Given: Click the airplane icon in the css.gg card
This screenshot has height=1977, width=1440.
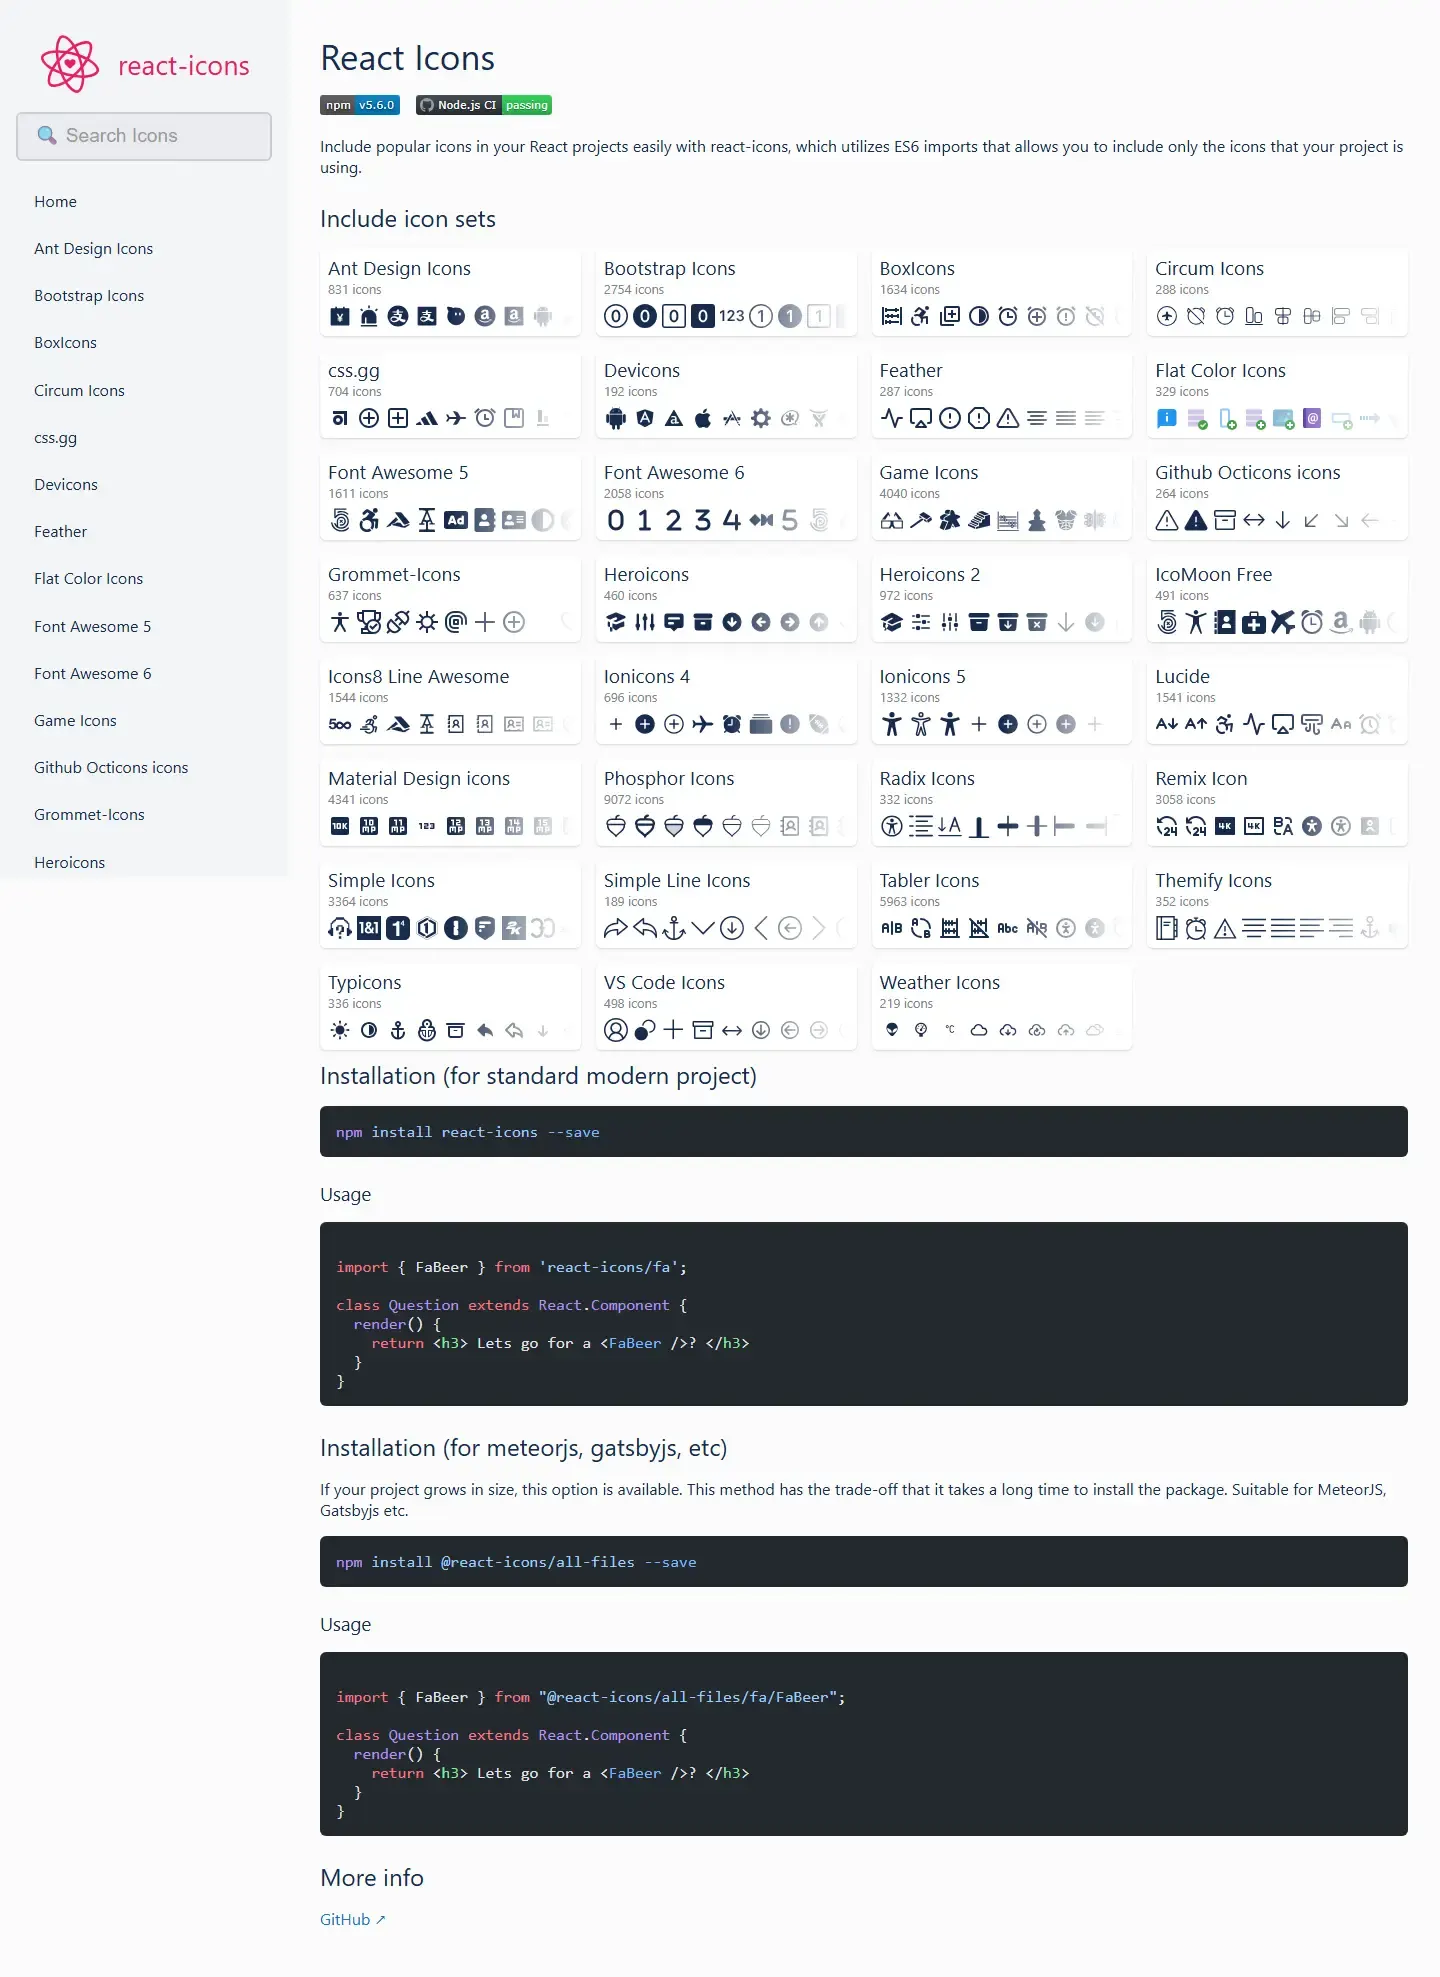Looking at the screenshot, I should tap(456, 418).
